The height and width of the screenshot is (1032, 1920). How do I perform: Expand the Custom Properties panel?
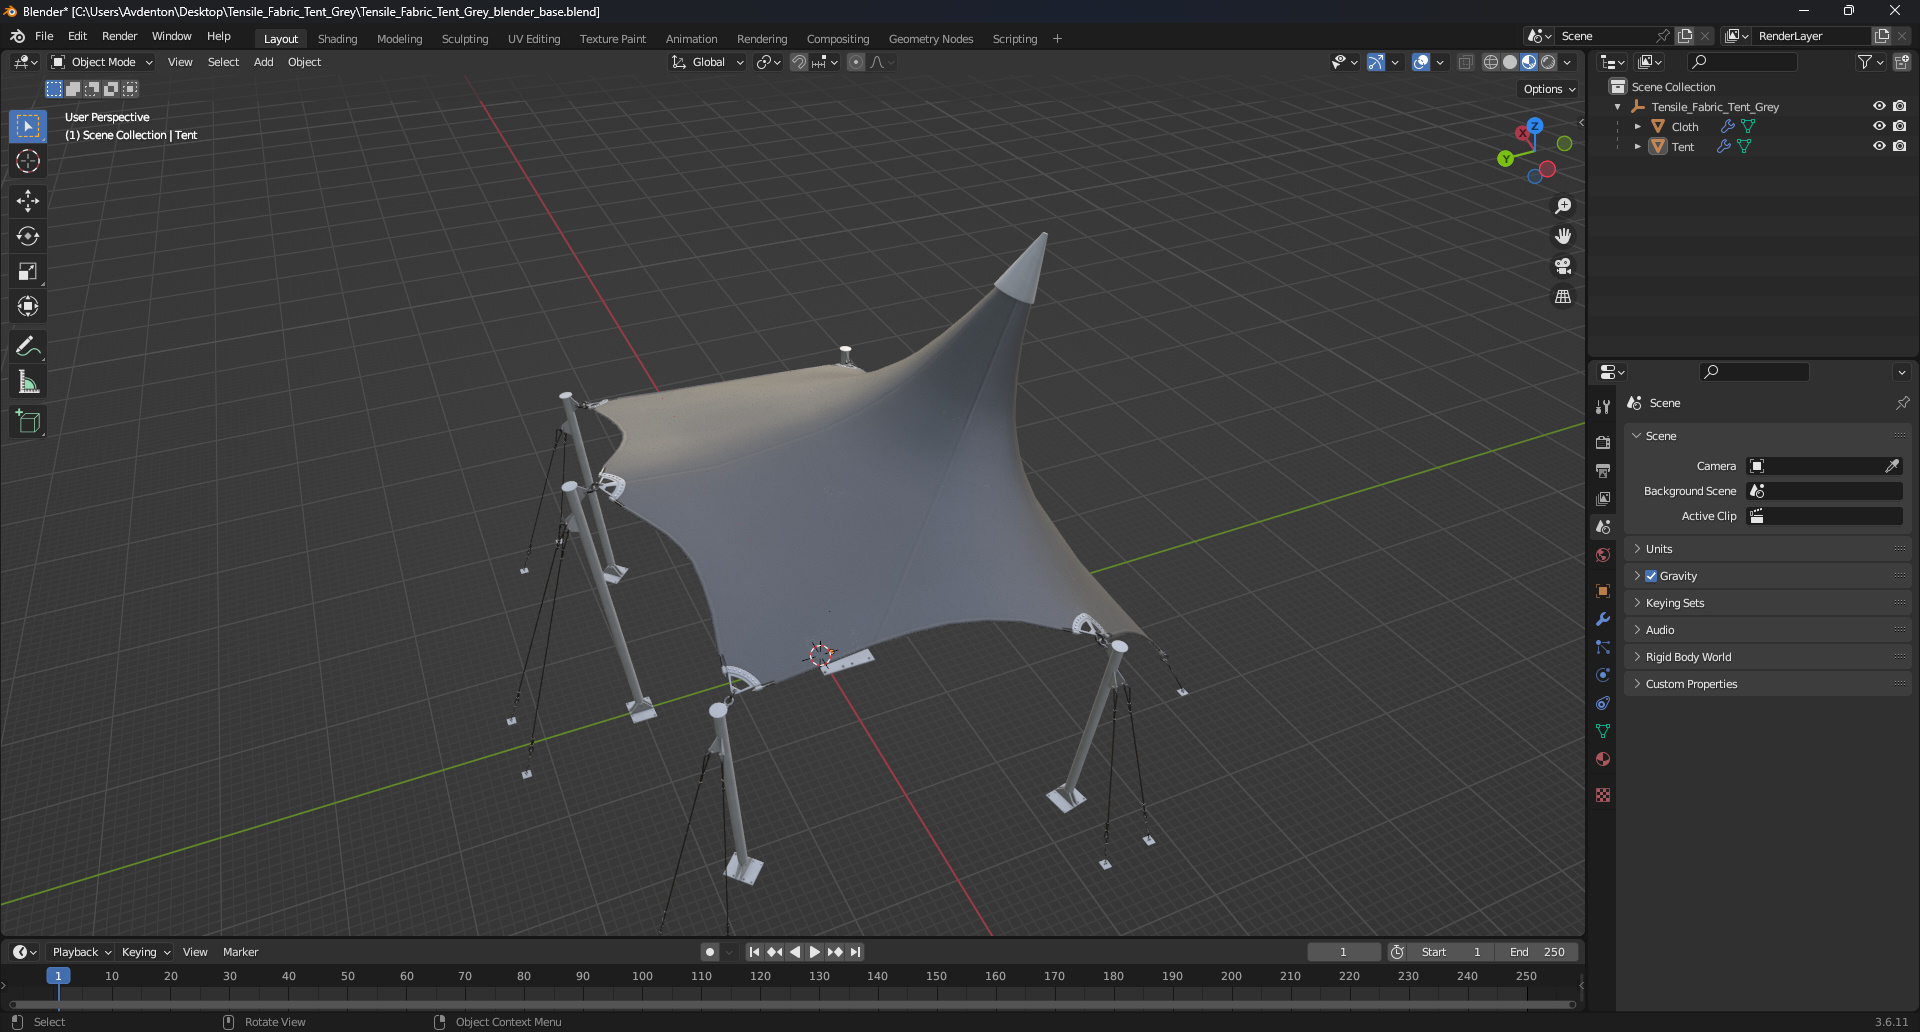[1768, 684]
